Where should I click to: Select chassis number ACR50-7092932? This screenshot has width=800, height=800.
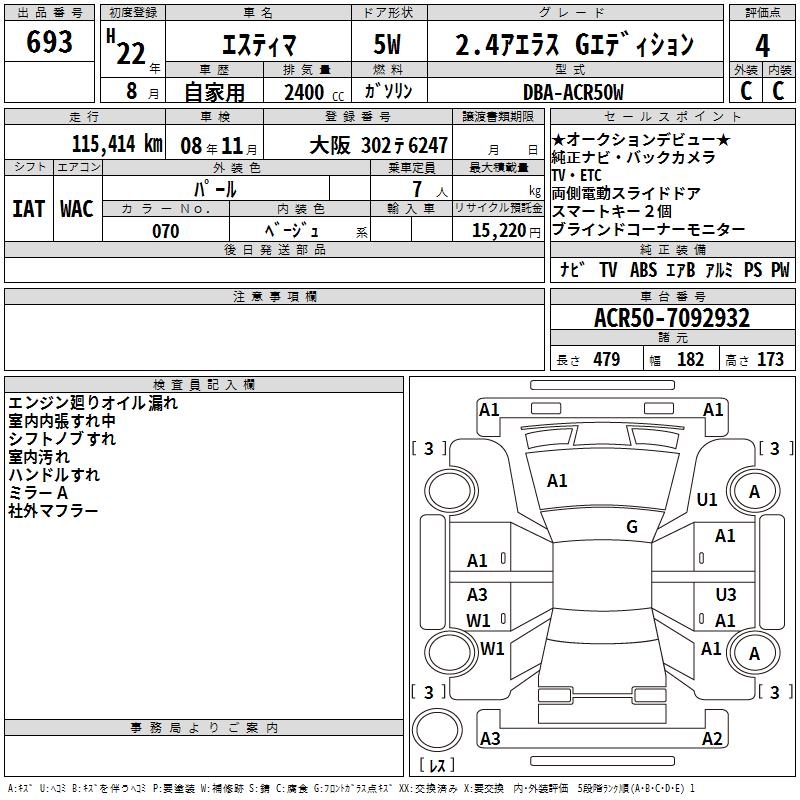[x=672, y=318]
